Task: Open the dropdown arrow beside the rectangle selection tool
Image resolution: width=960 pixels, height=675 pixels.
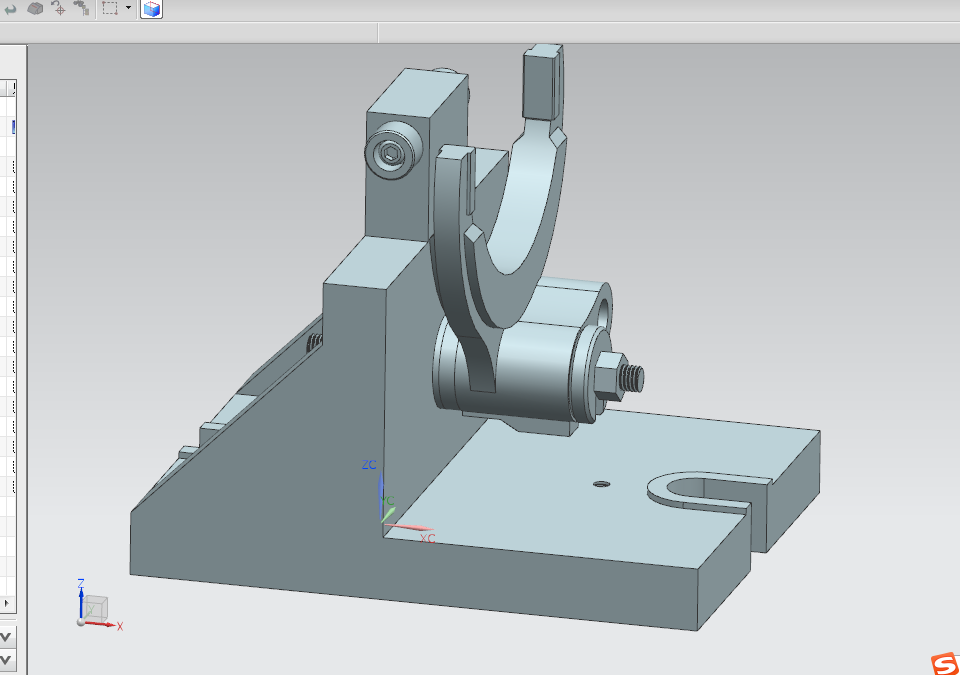Action: point(128,8)
